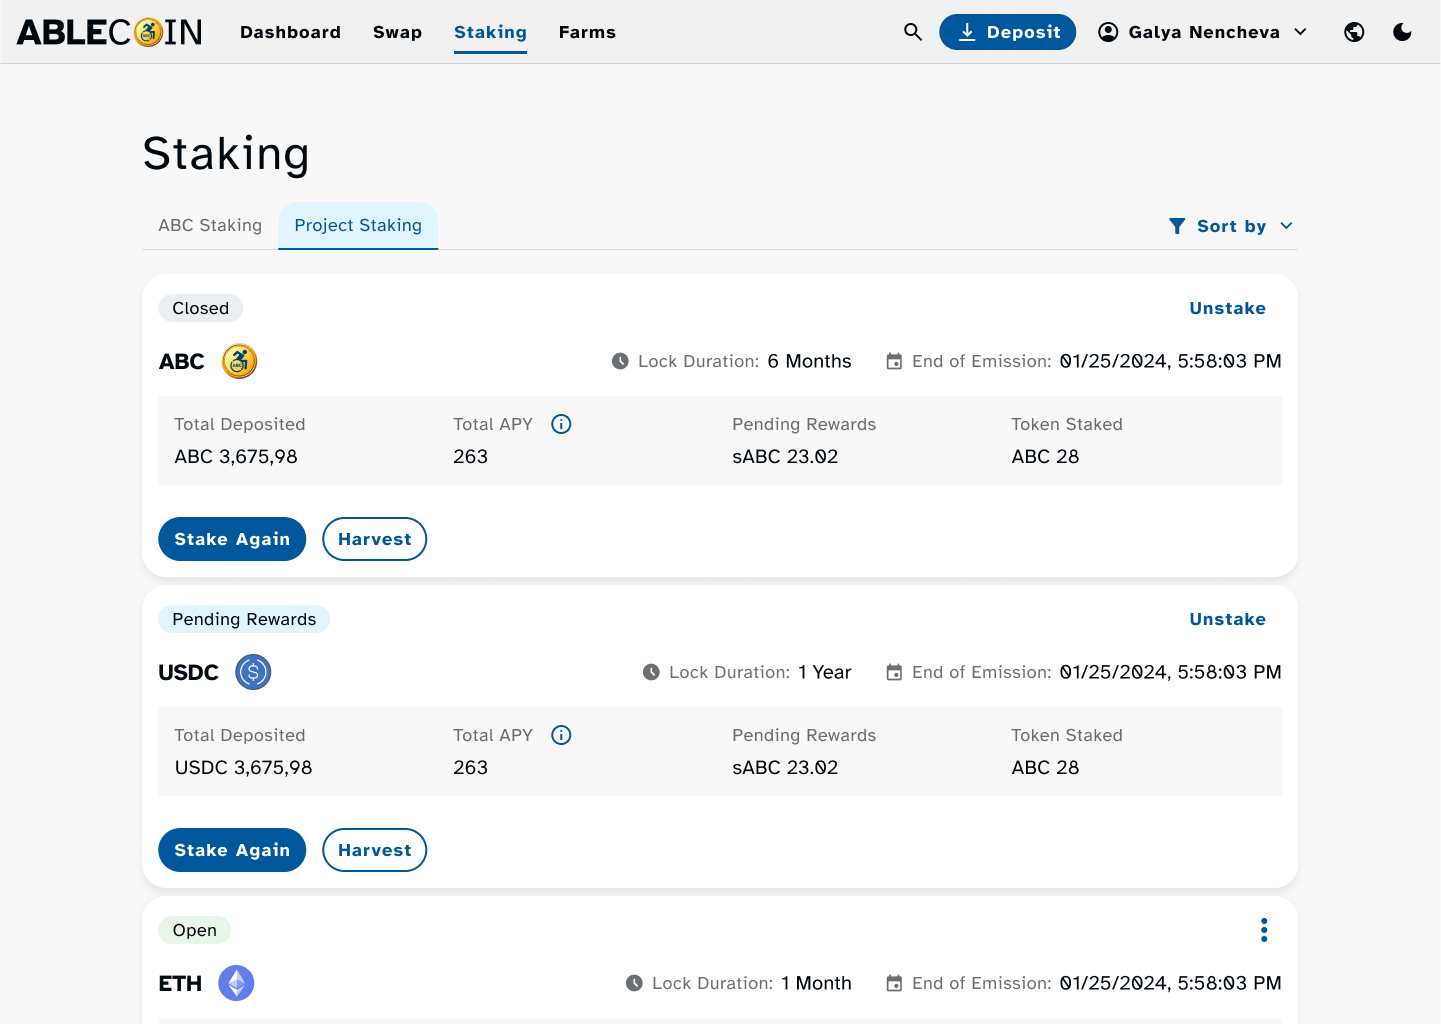1441x1024 pixels.
Task: Switch to the ABC Staking tab
Action: coord(210,226)
